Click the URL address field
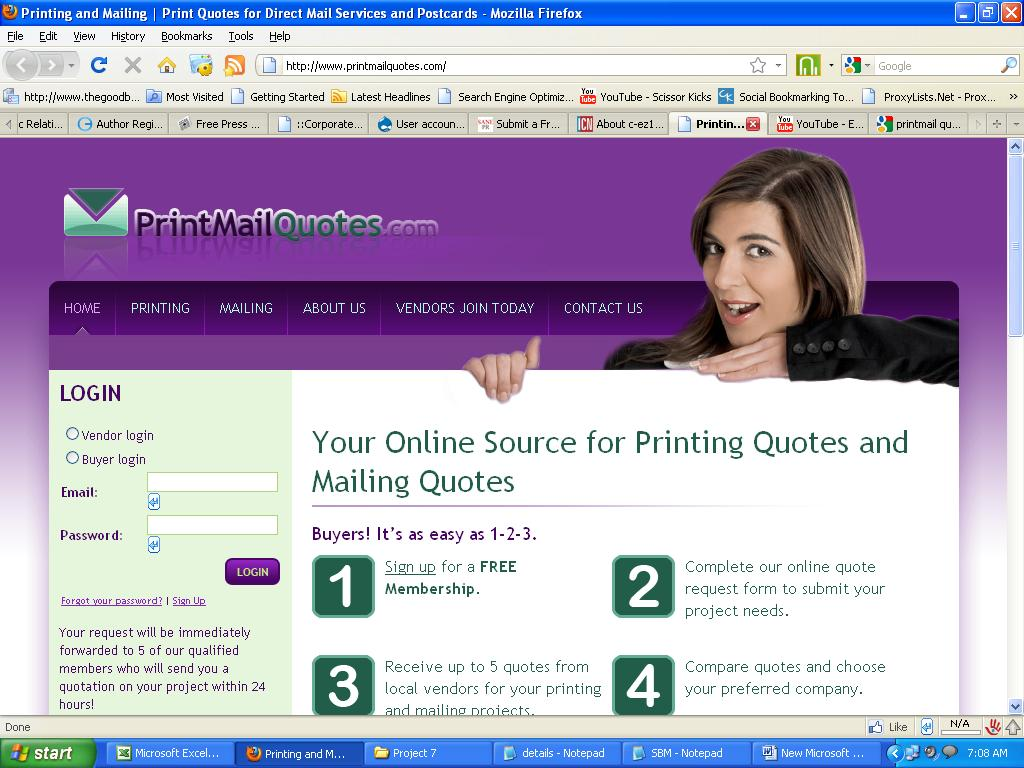 515,65
